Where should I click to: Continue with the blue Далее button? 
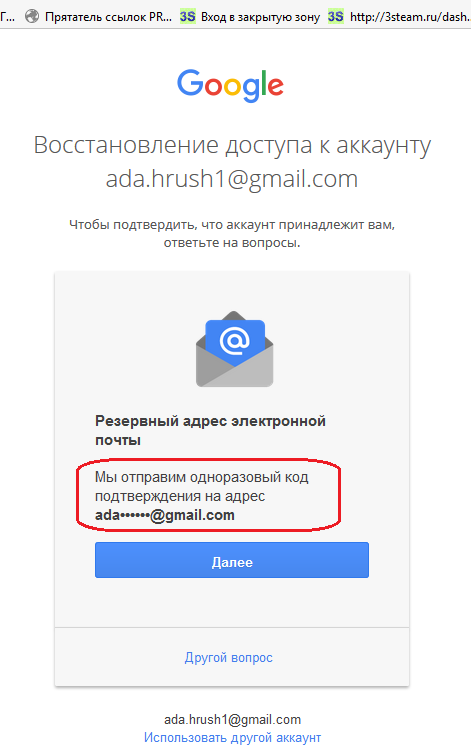232,560
